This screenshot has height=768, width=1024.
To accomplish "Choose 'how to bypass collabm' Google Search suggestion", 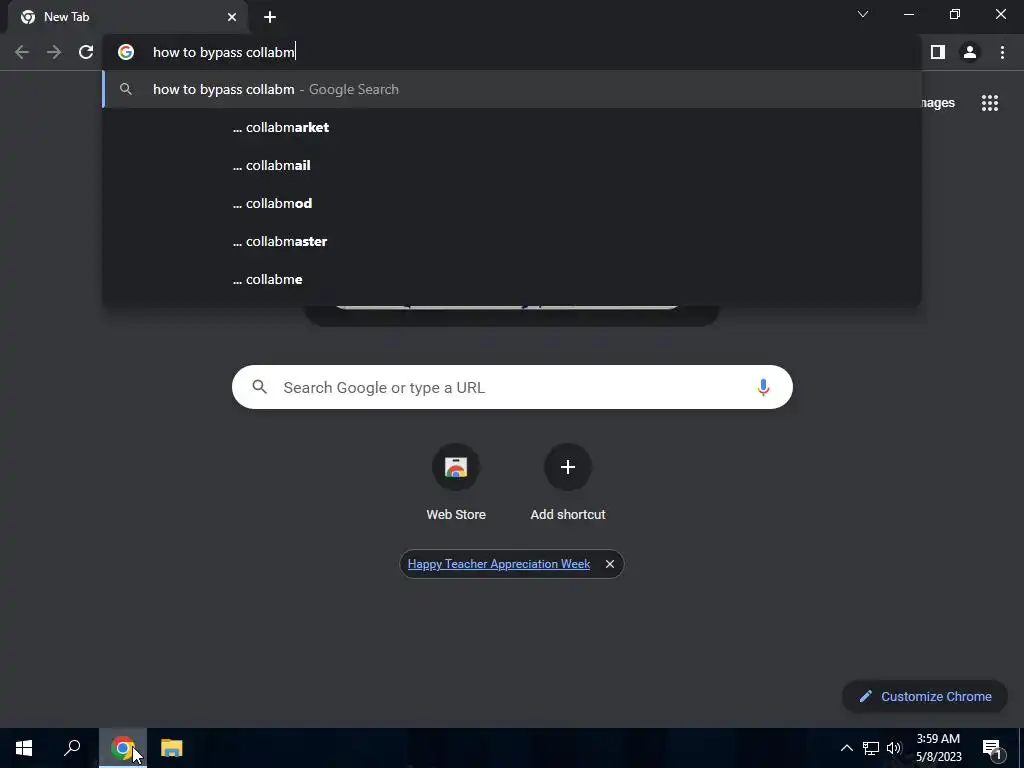I will click(x=512, y=89).
